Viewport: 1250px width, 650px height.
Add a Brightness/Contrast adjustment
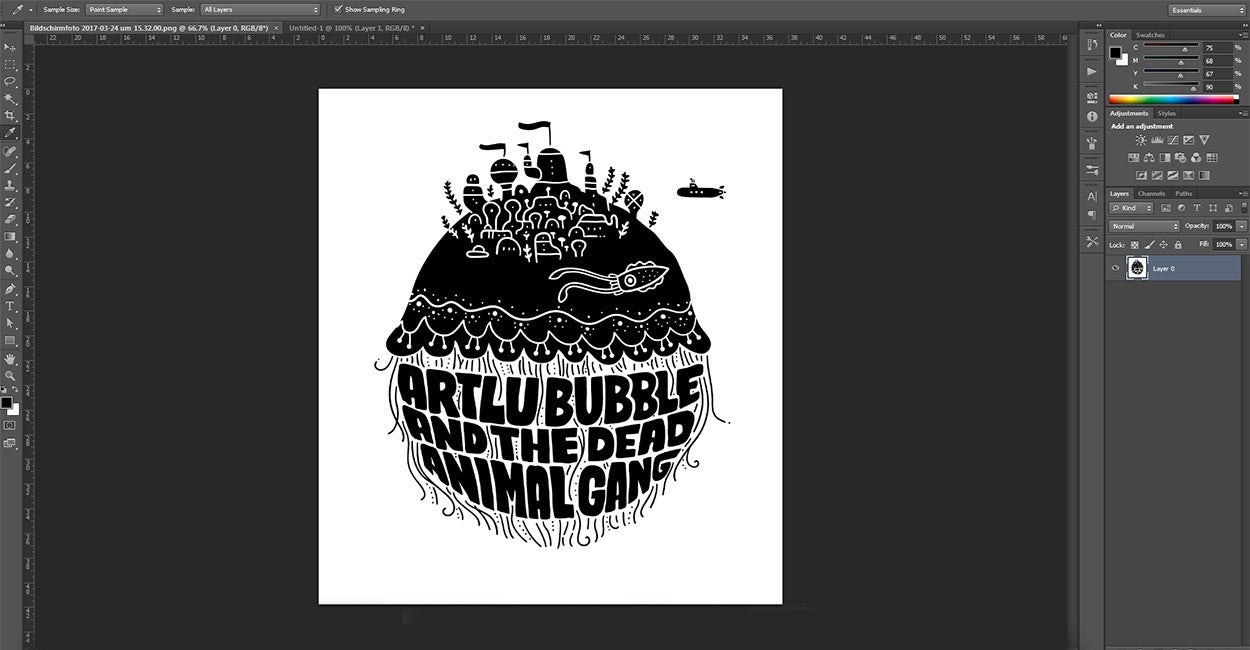(x=1141, y=141)
